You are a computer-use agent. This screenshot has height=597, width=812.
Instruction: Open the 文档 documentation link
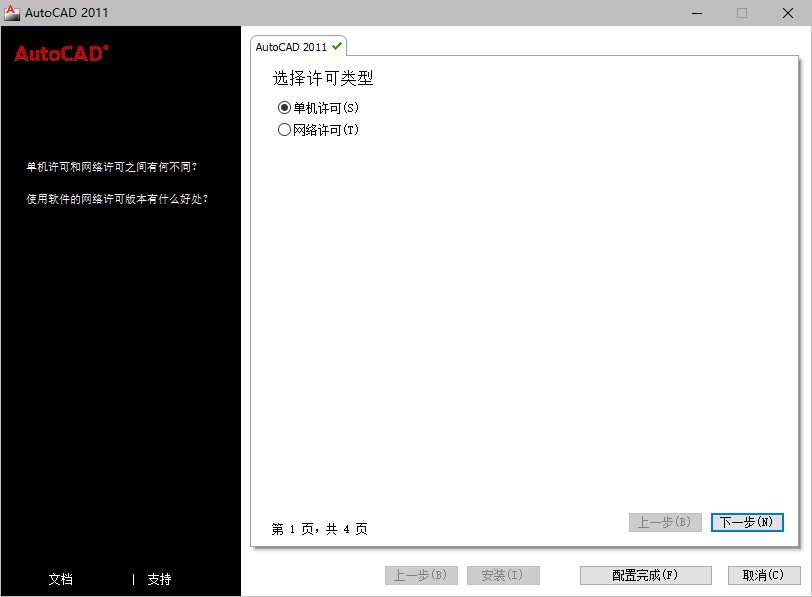[60, 579]
